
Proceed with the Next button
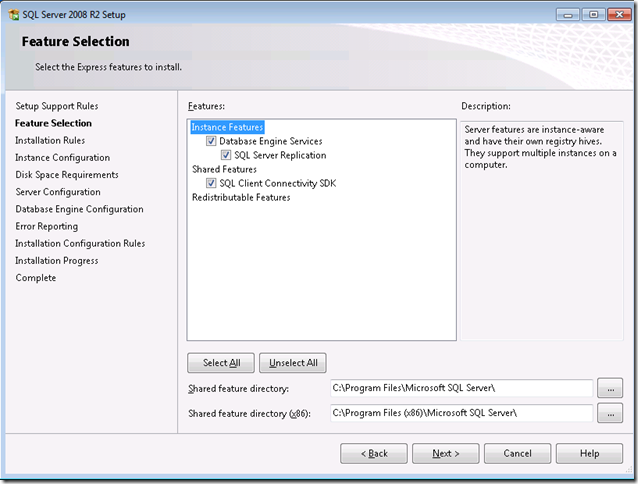click(446, 453)
